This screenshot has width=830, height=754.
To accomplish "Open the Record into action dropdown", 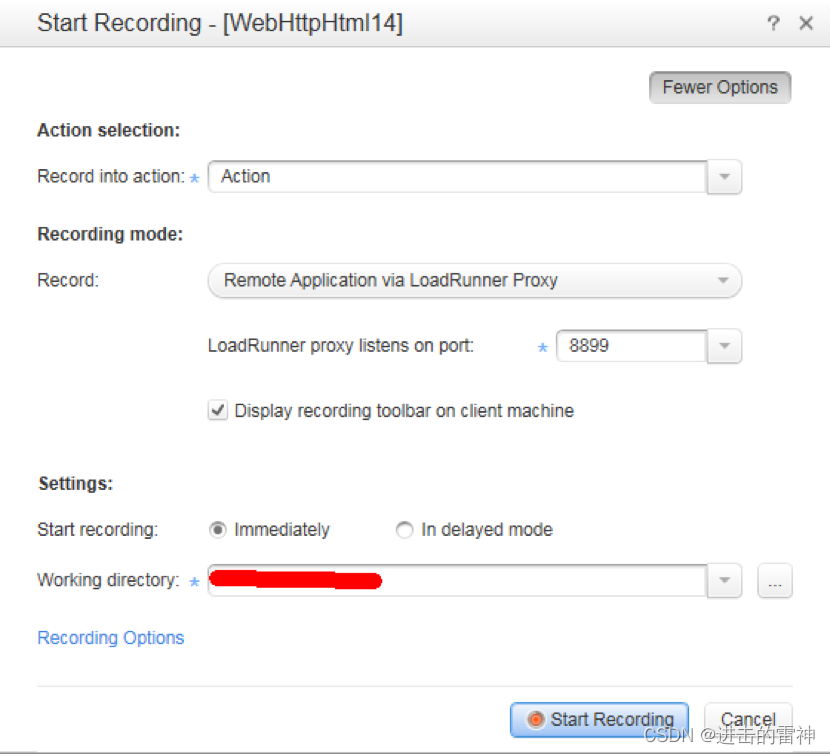I will pos(724,176).
